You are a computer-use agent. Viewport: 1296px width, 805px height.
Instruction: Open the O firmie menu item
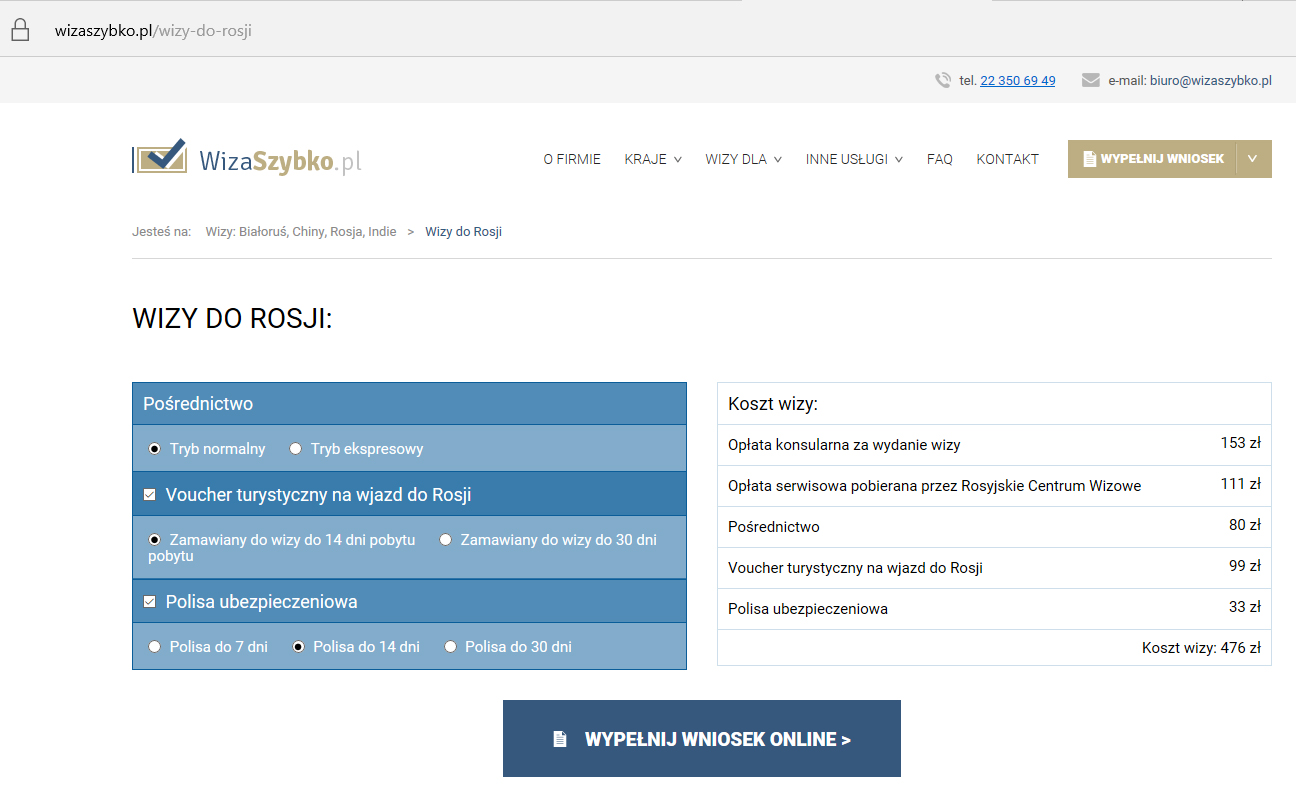click(572, 159)
